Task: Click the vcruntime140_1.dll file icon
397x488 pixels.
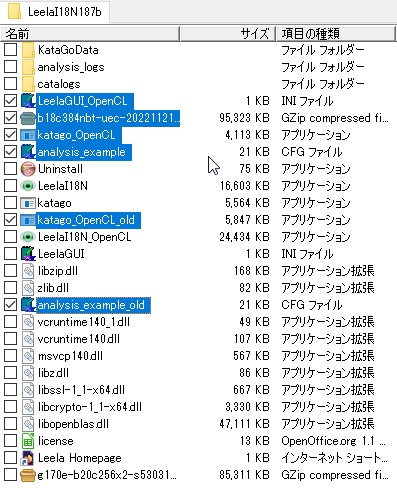Action: point(28,322)
